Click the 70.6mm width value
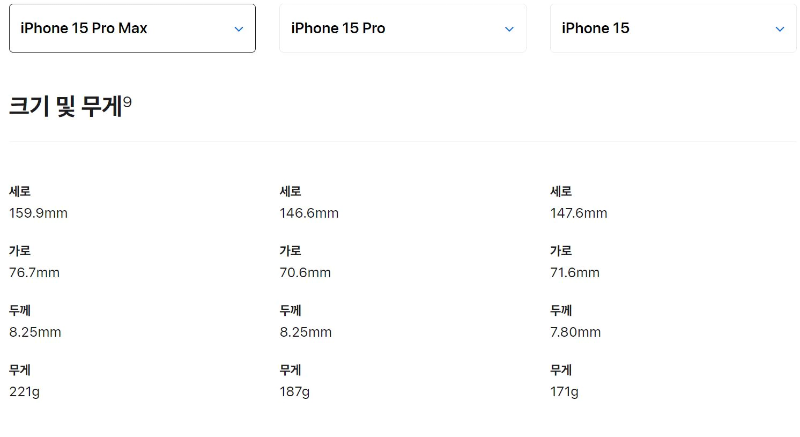The image size is (800, 437). tap(305, 273)
